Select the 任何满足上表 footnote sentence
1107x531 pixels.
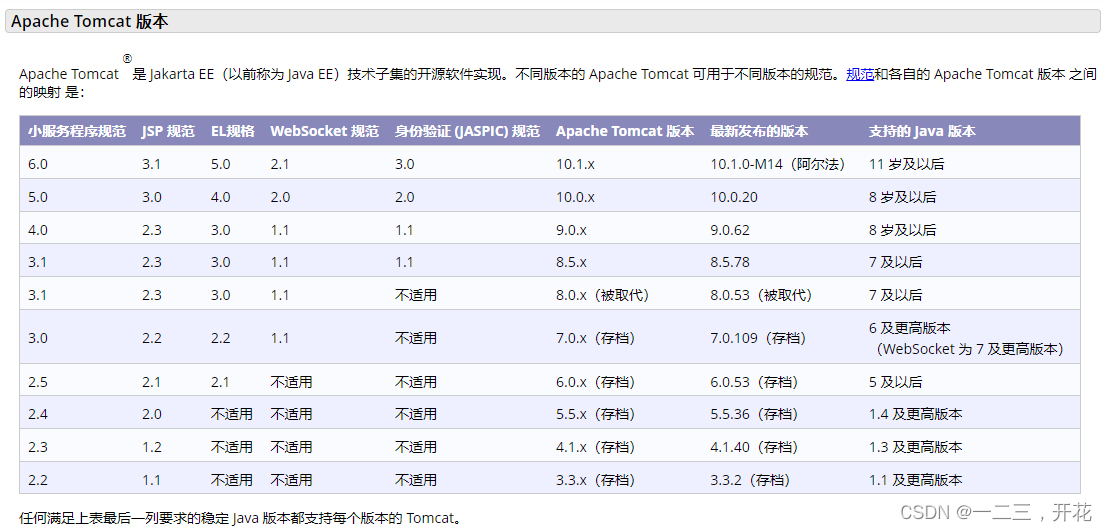point(241,518)
